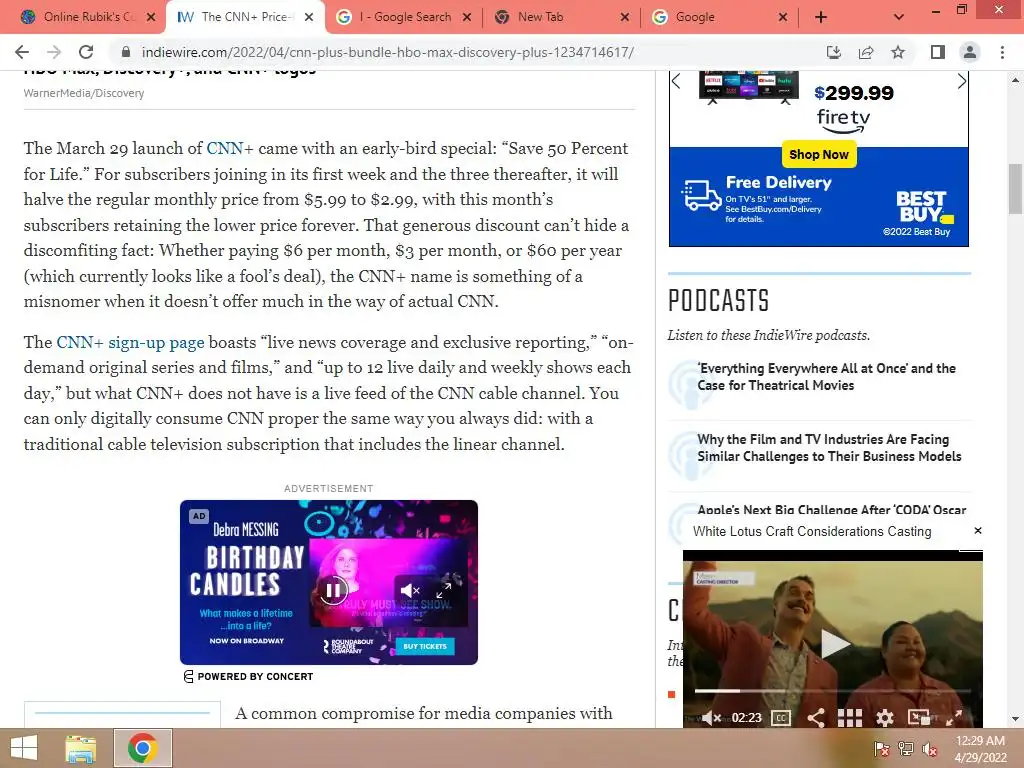Click the Shop Now ad button
Screen dimensions: 1024x768
pyautogui.click(x=819, y=155)
